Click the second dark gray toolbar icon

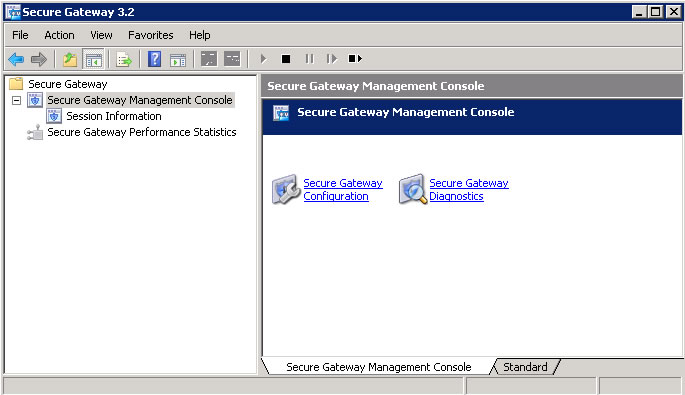tap(232, 59)
